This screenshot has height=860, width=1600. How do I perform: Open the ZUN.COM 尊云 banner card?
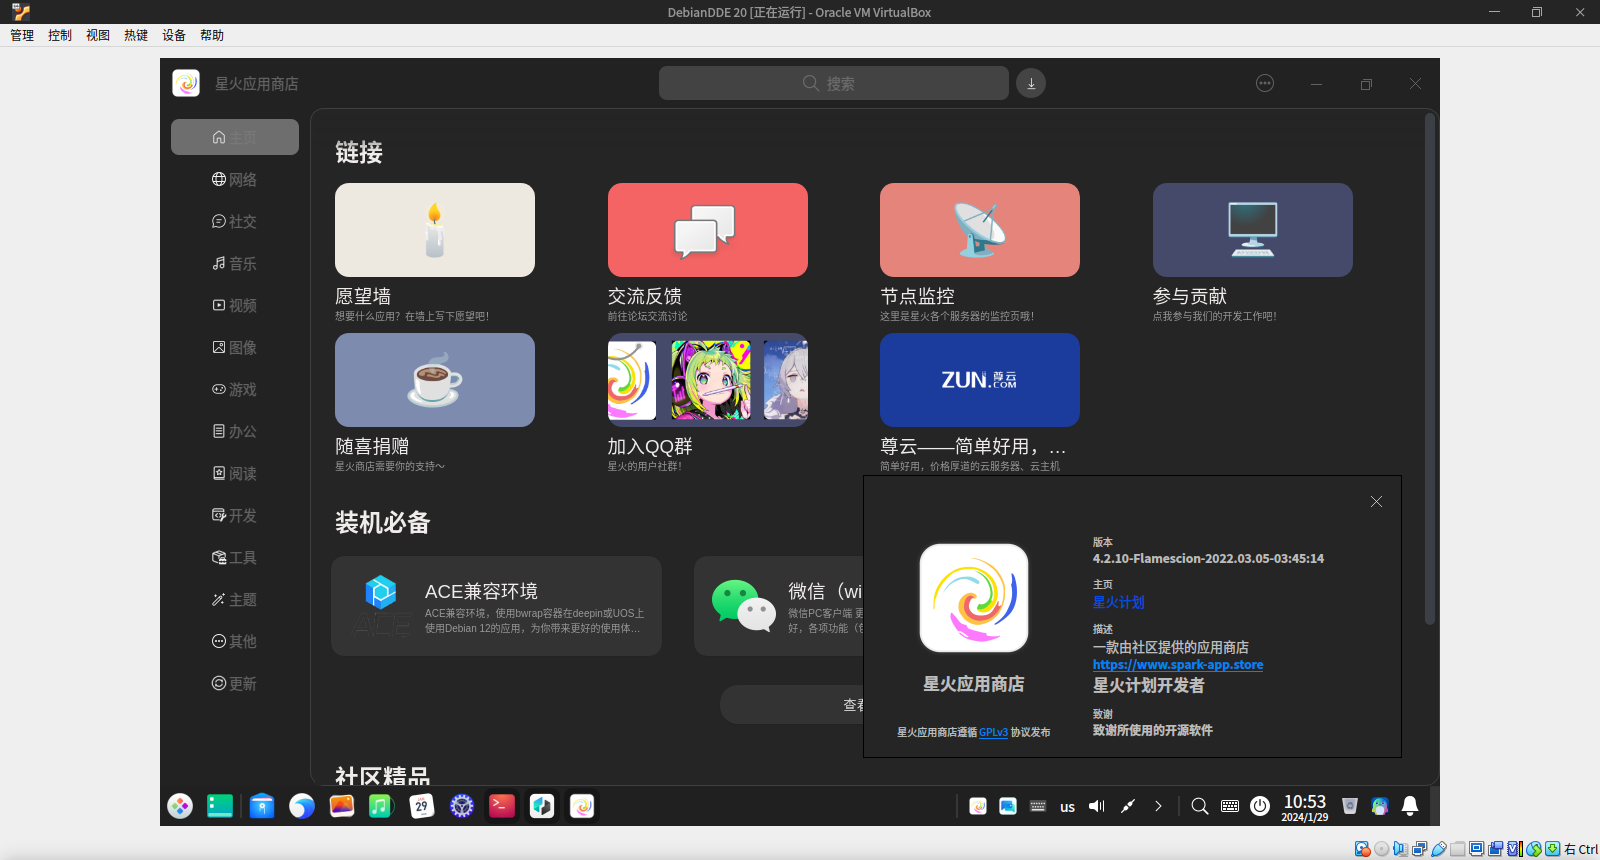click(980, 380)
